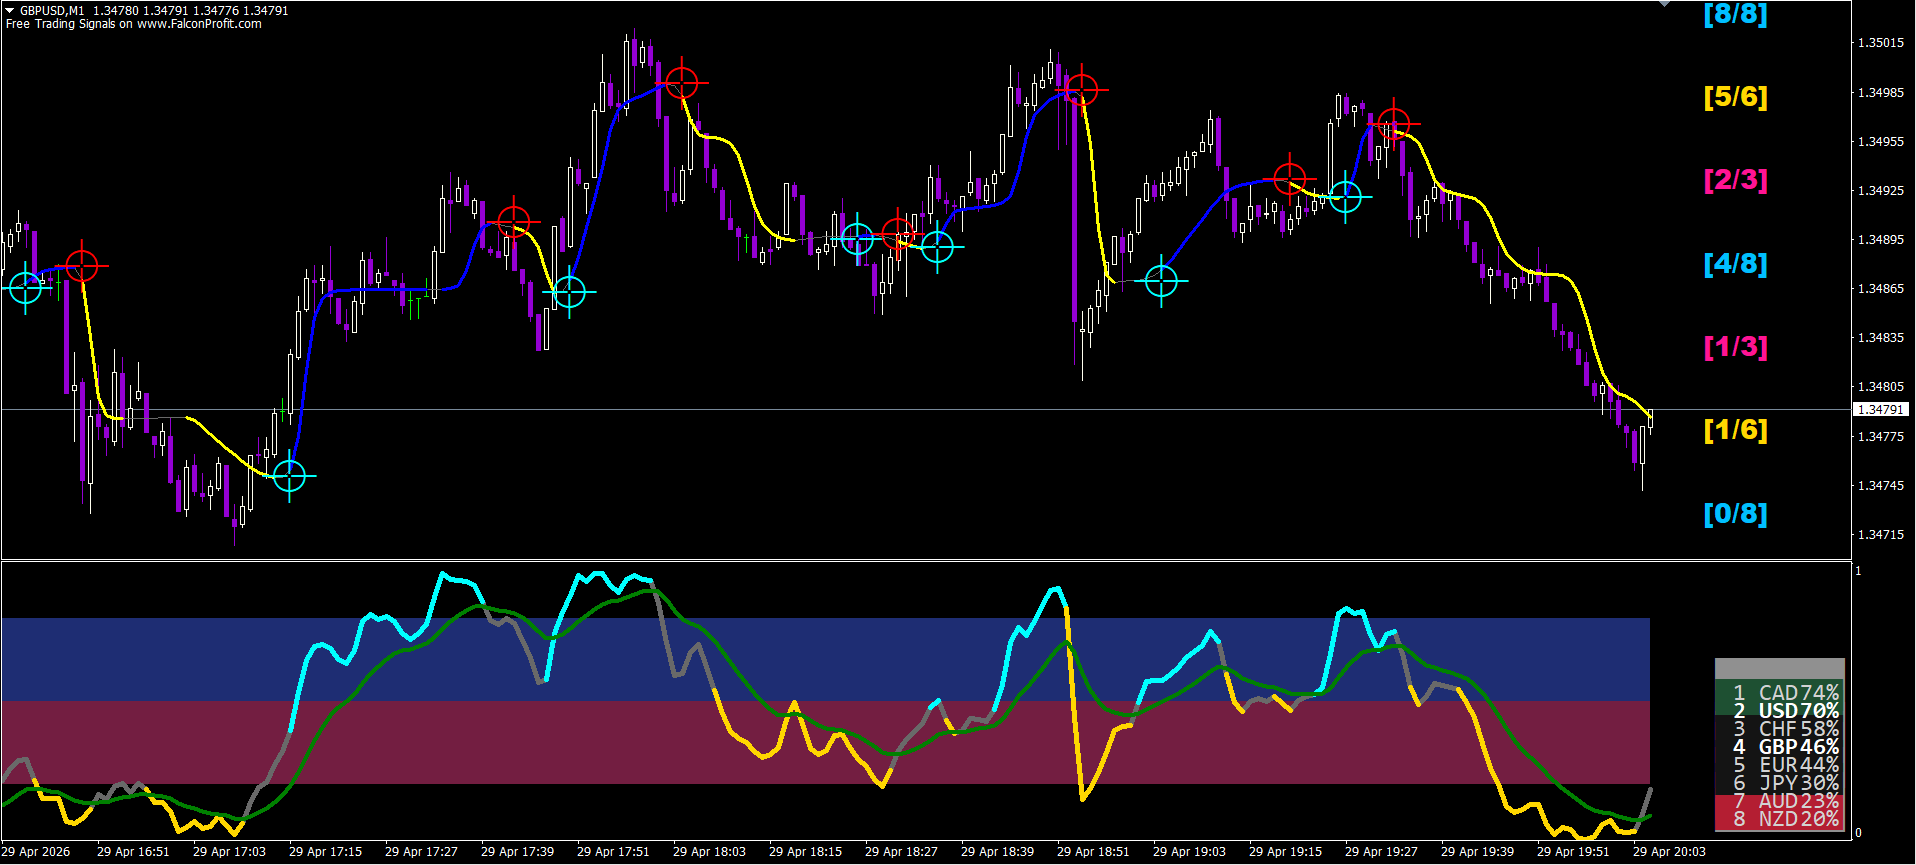
Task: Click the chart shift triangle on top edge
Action: [1664, 4]
